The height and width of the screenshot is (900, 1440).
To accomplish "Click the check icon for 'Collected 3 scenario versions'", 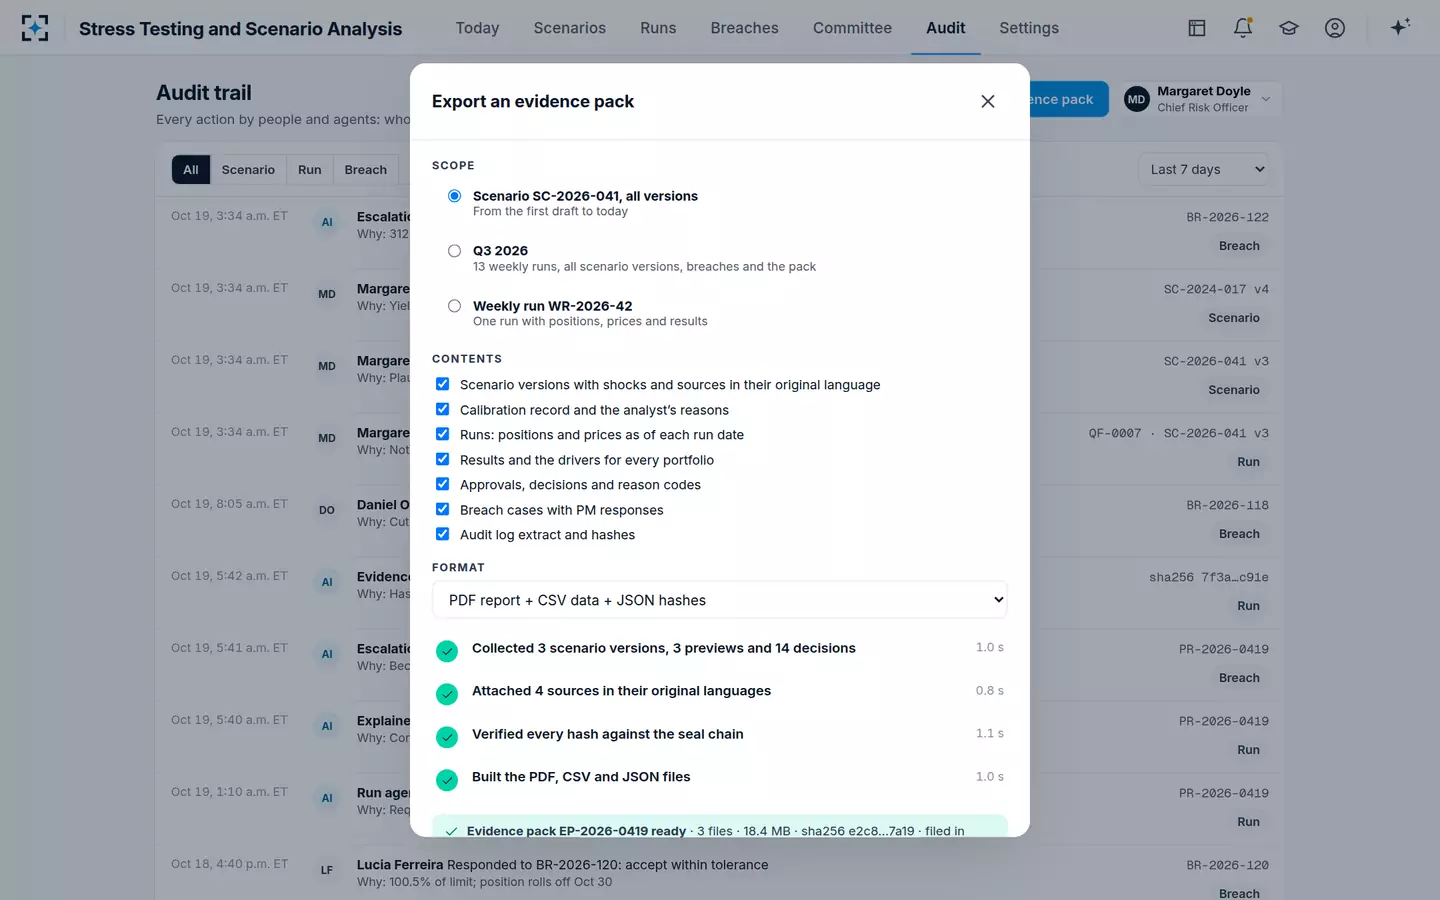I will pyautogui.click(x=447, y=651).
